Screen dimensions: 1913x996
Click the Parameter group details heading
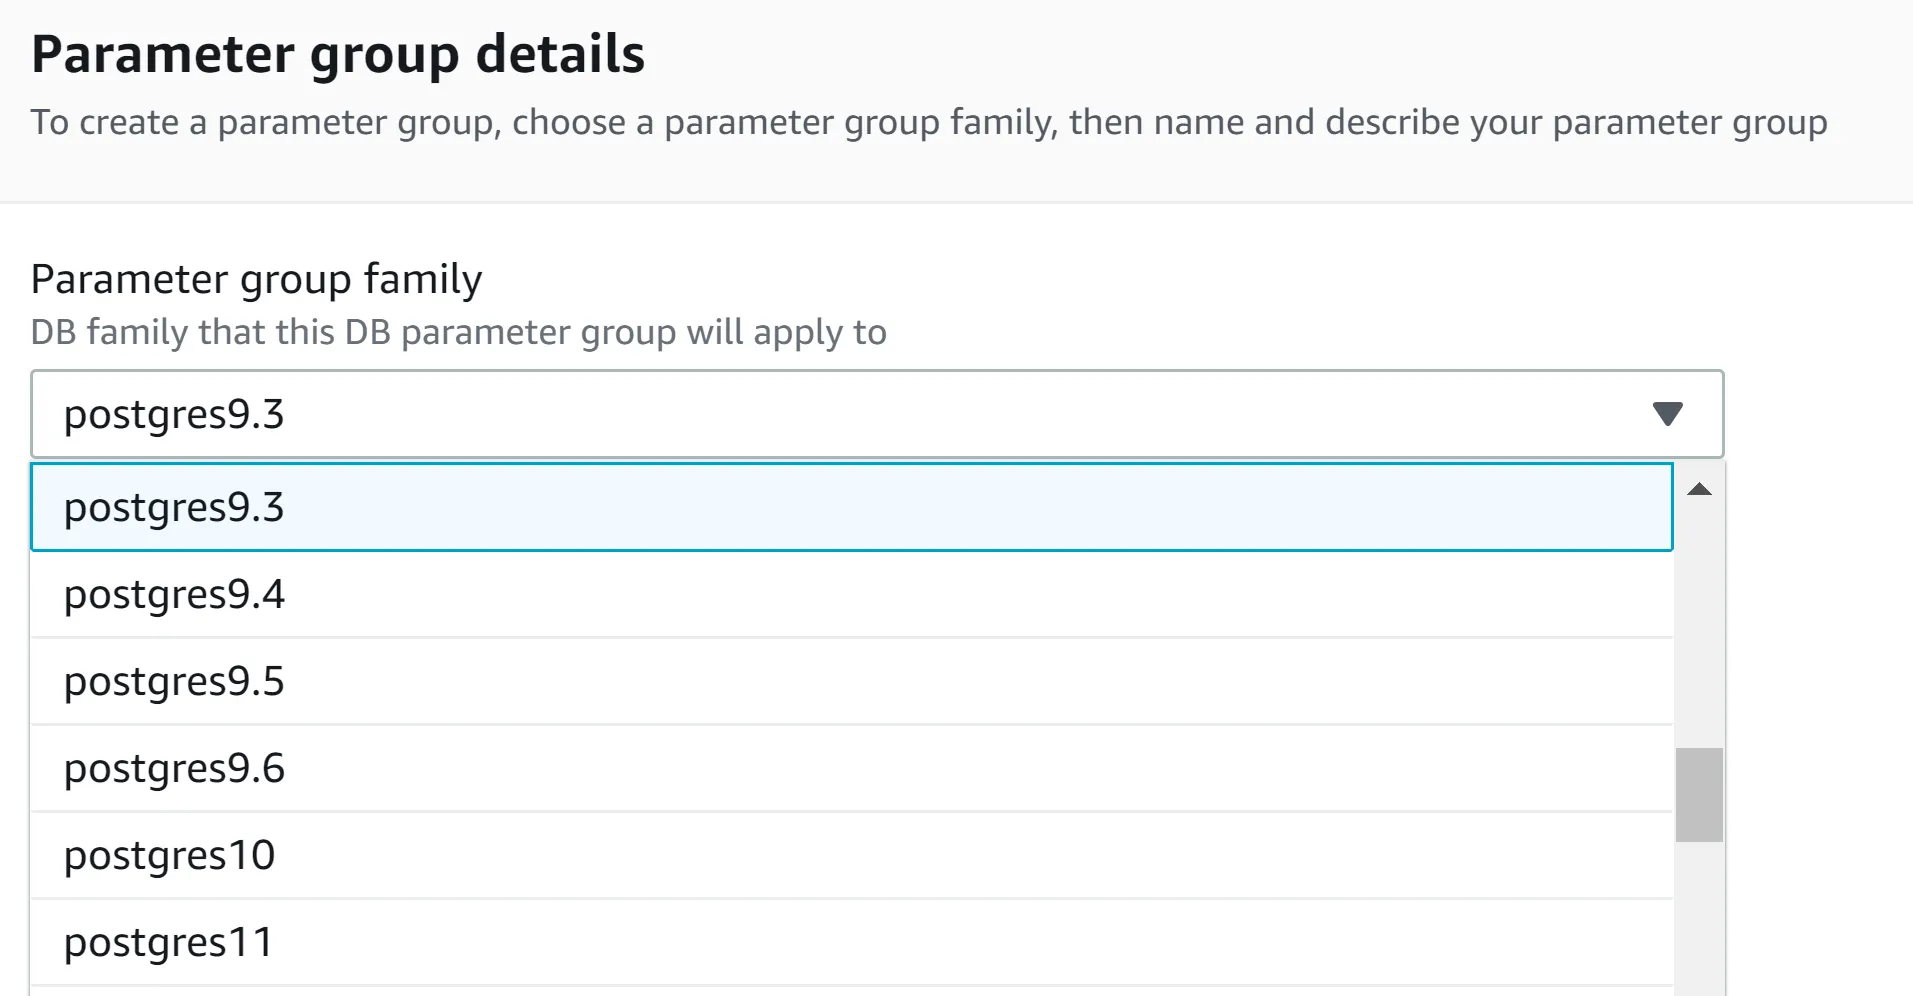click(338, 54)
